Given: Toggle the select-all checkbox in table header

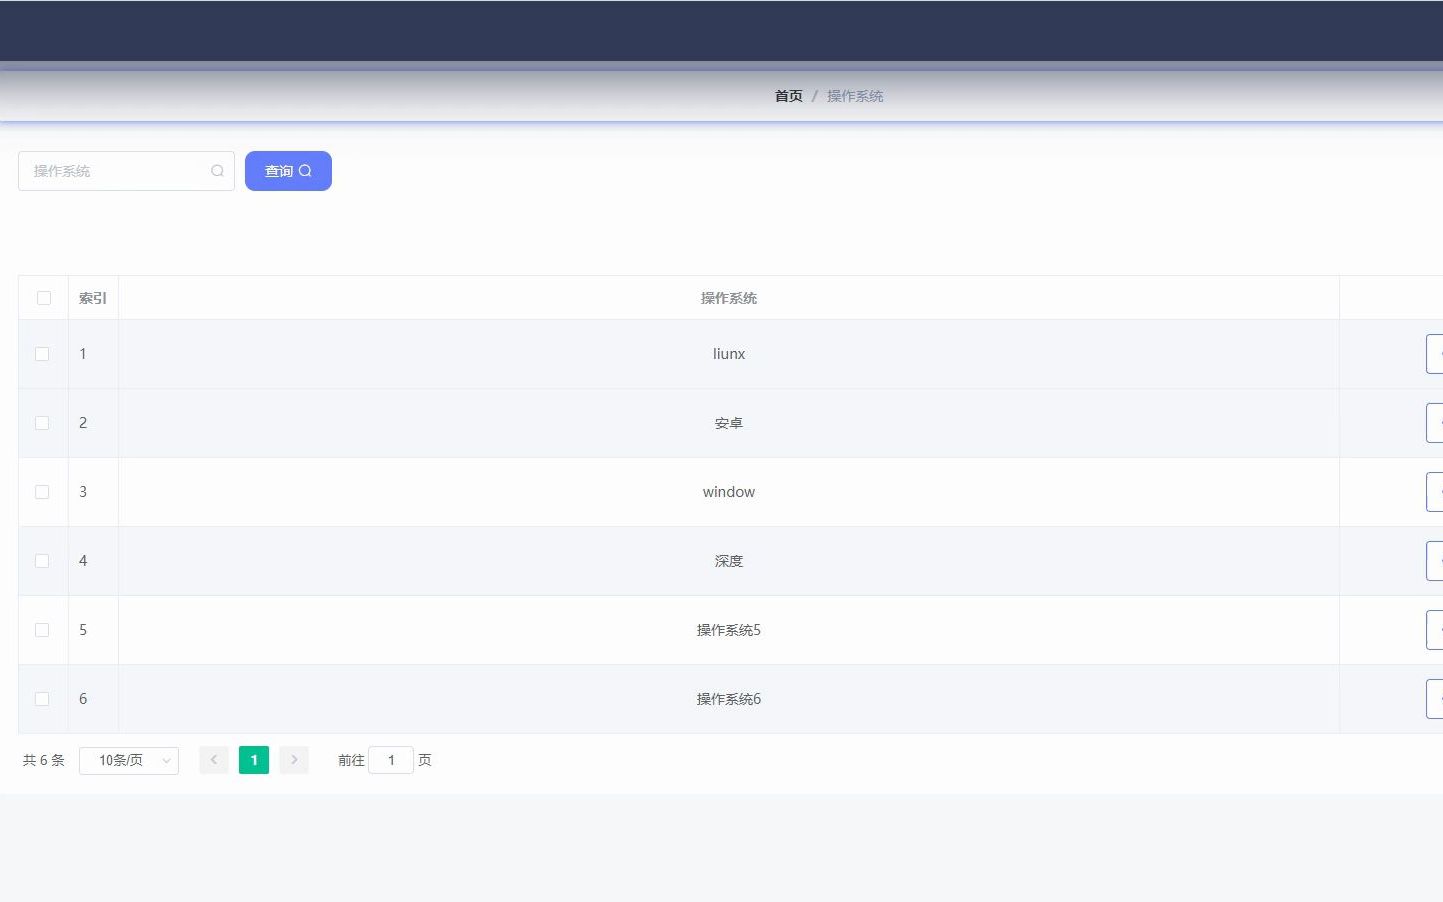Looking at the screenshot, I should (x=44, y=298).
